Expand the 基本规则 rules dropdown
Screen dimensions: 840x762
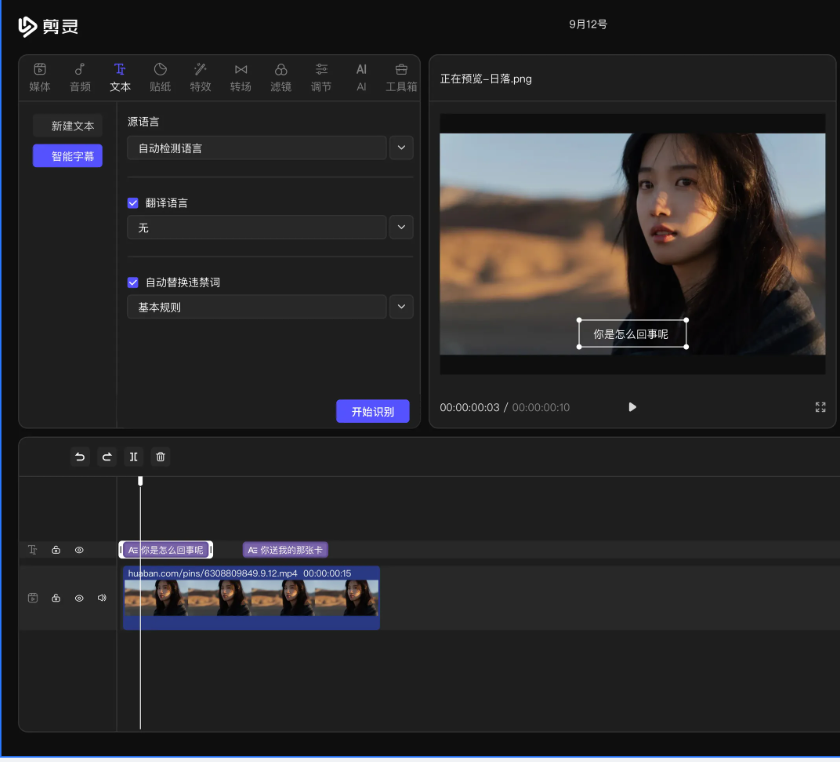click(401, 307)
